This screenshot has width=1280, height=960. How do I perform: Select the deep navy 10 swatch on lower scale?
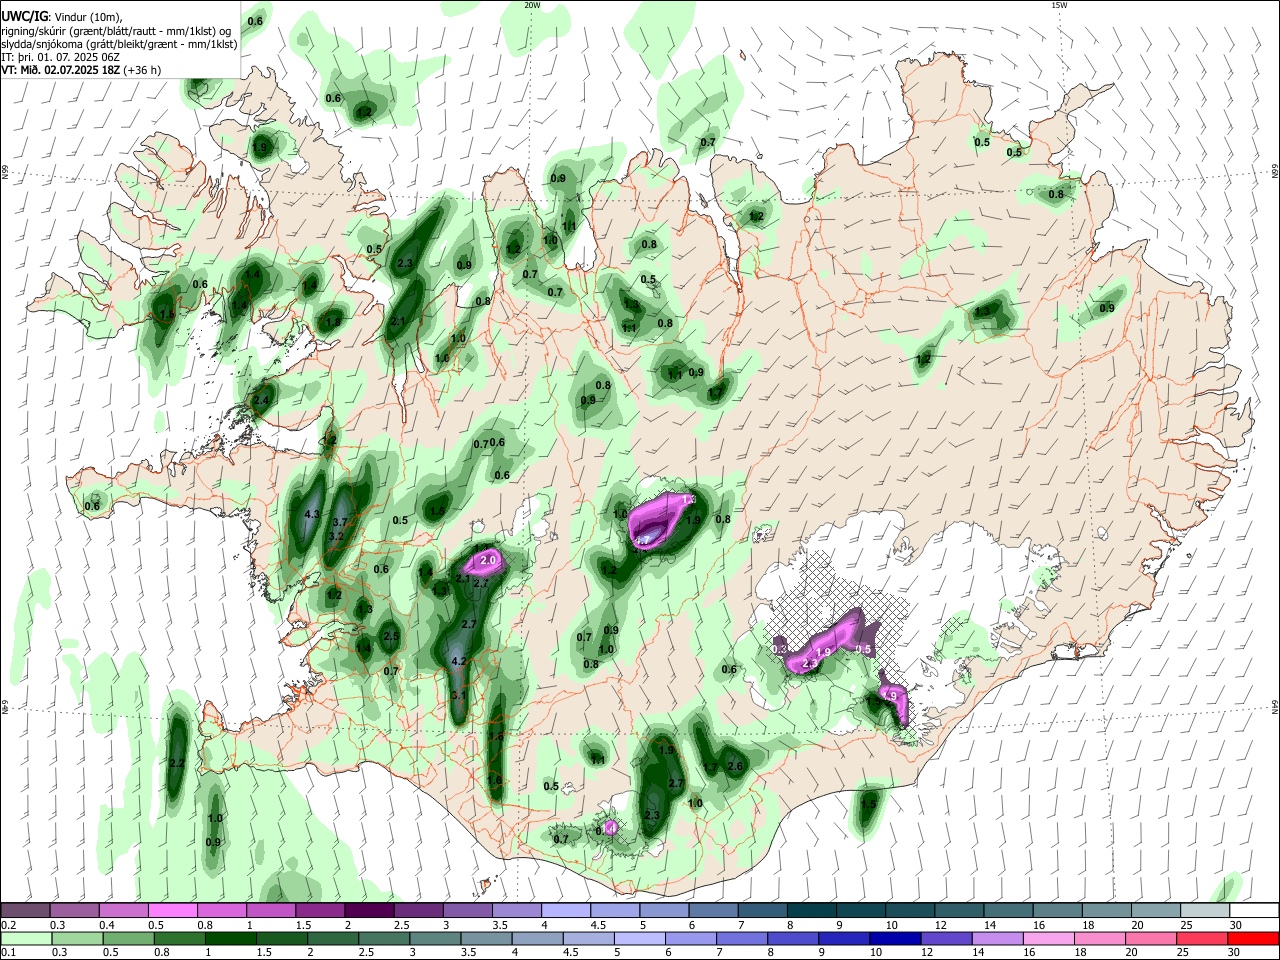click(894, 938)
